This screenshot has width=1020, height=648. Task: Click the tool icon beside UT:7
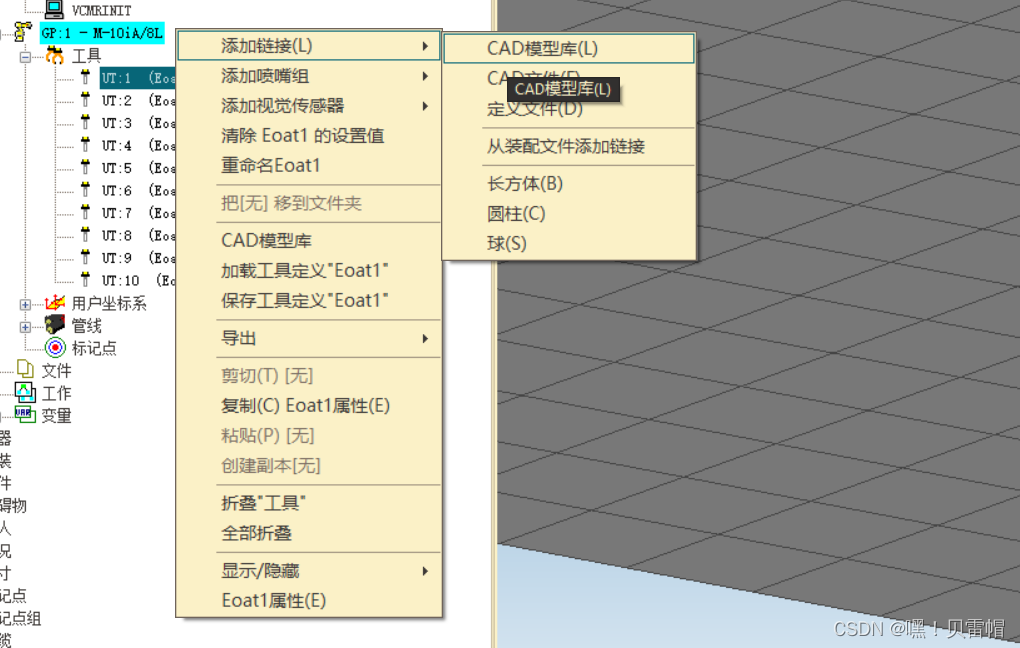85,212
